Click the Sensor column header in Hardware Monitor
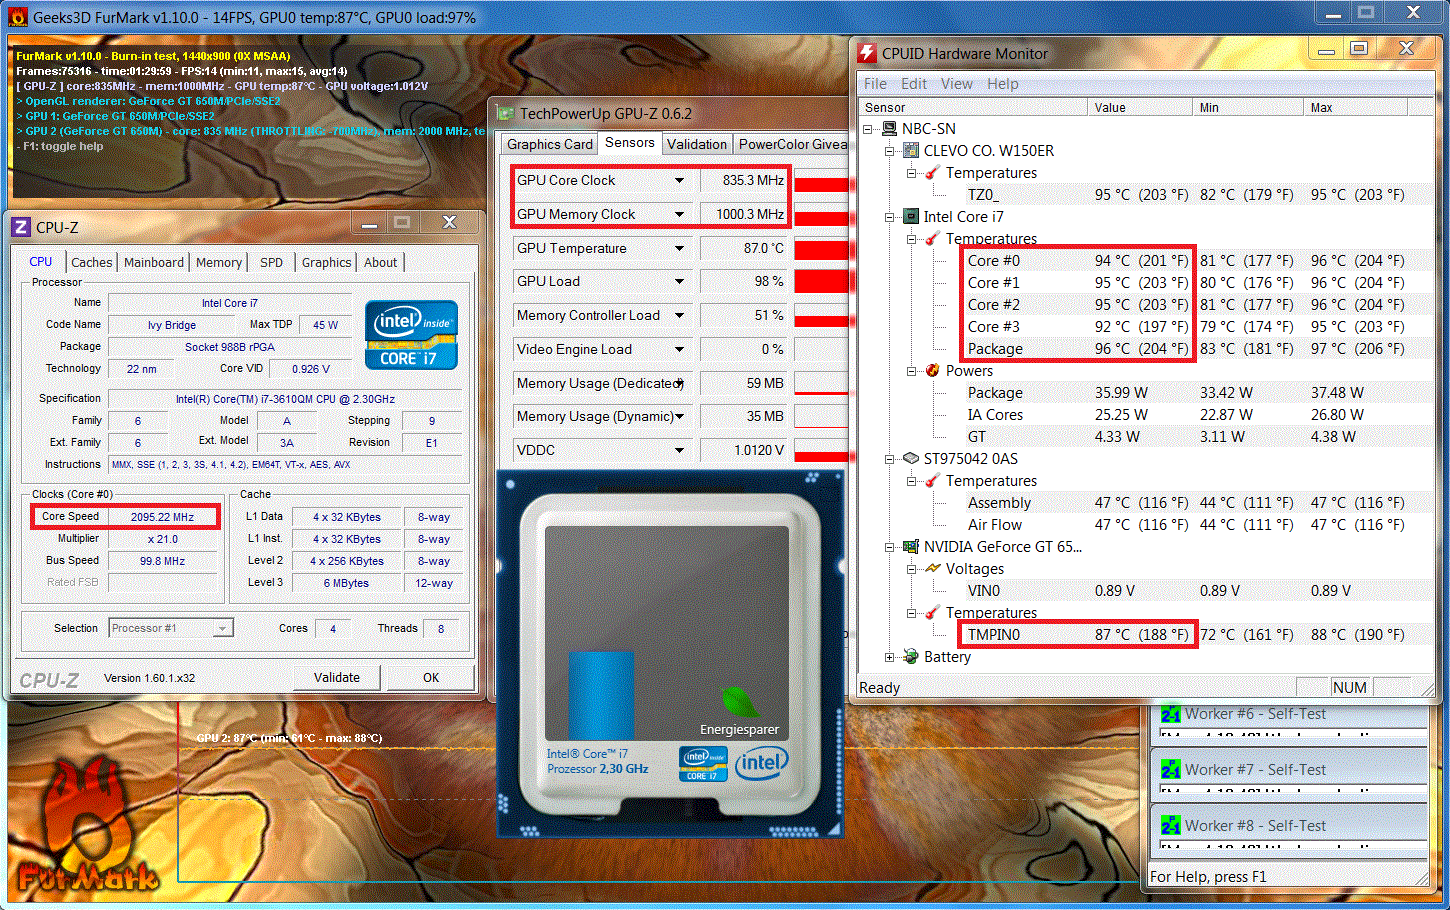Image resolution: width=1450 pixels, height=910 pixels. tap(974, 107)
